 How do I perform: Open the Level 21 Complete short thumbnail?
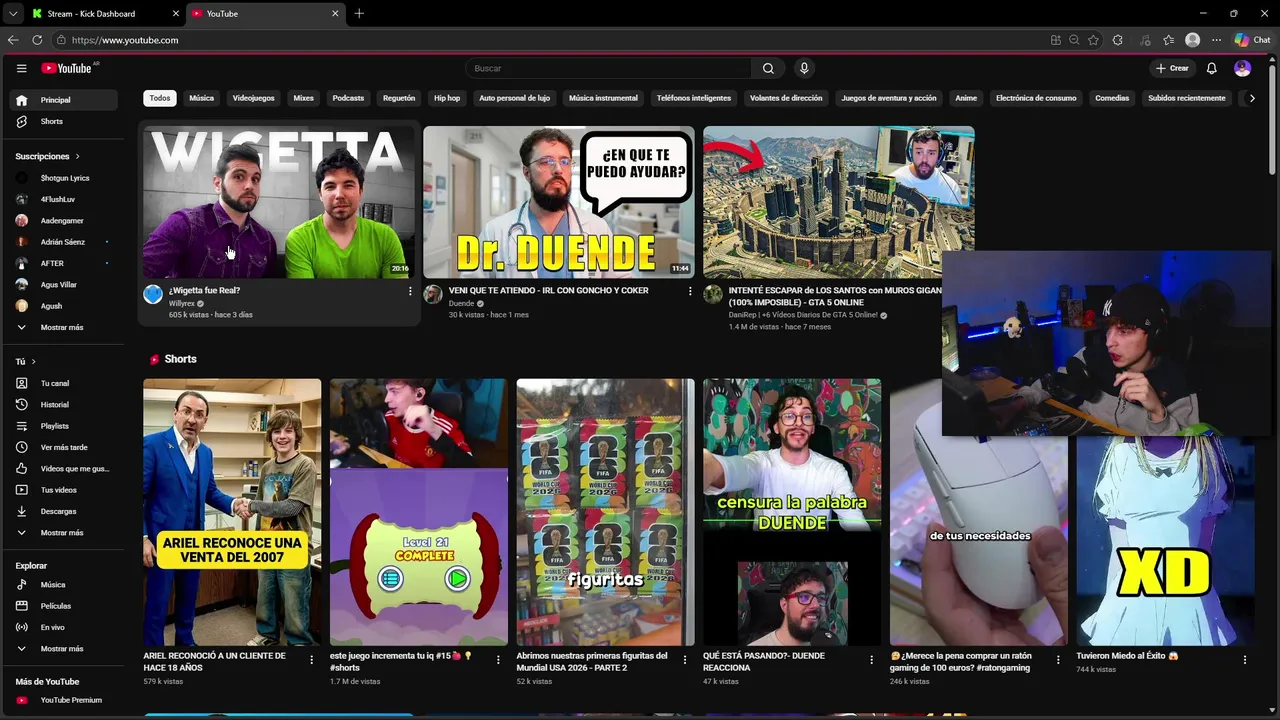418,512
